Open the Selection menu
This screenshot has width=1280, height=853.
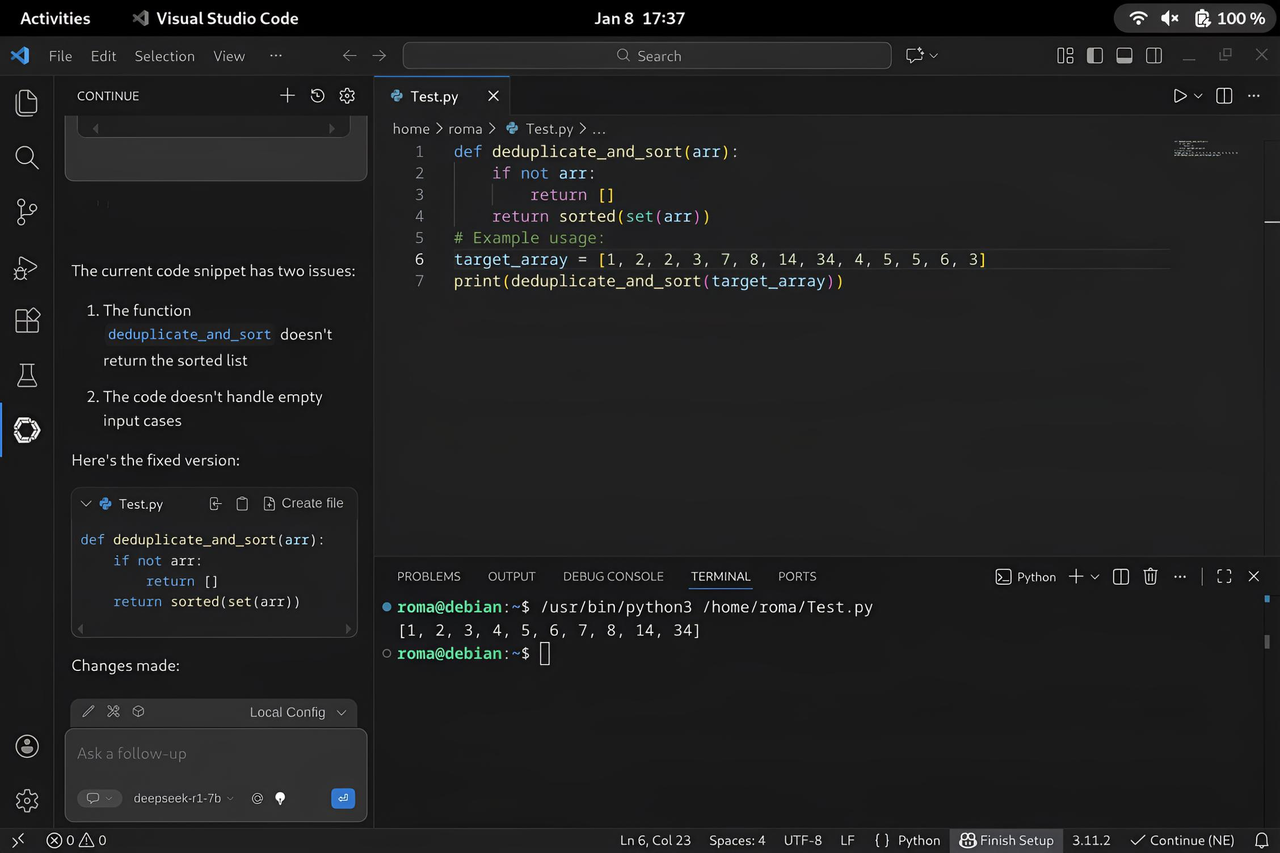pos(165,56)
